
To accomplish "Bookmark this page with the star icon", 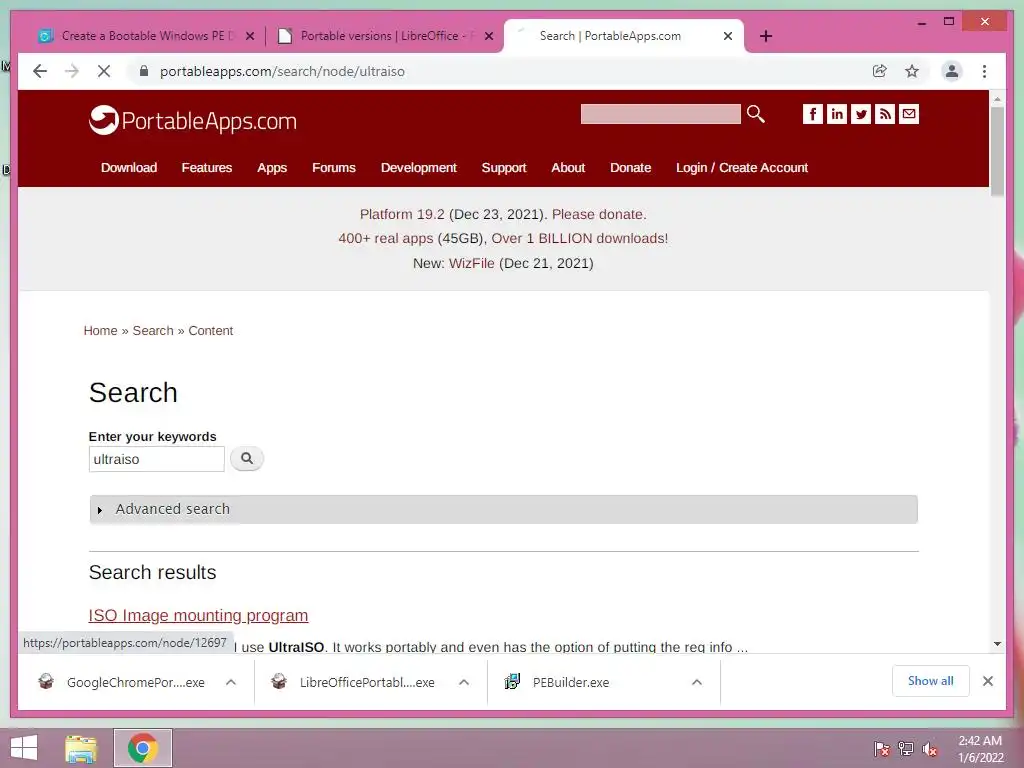I will (912, 71).
